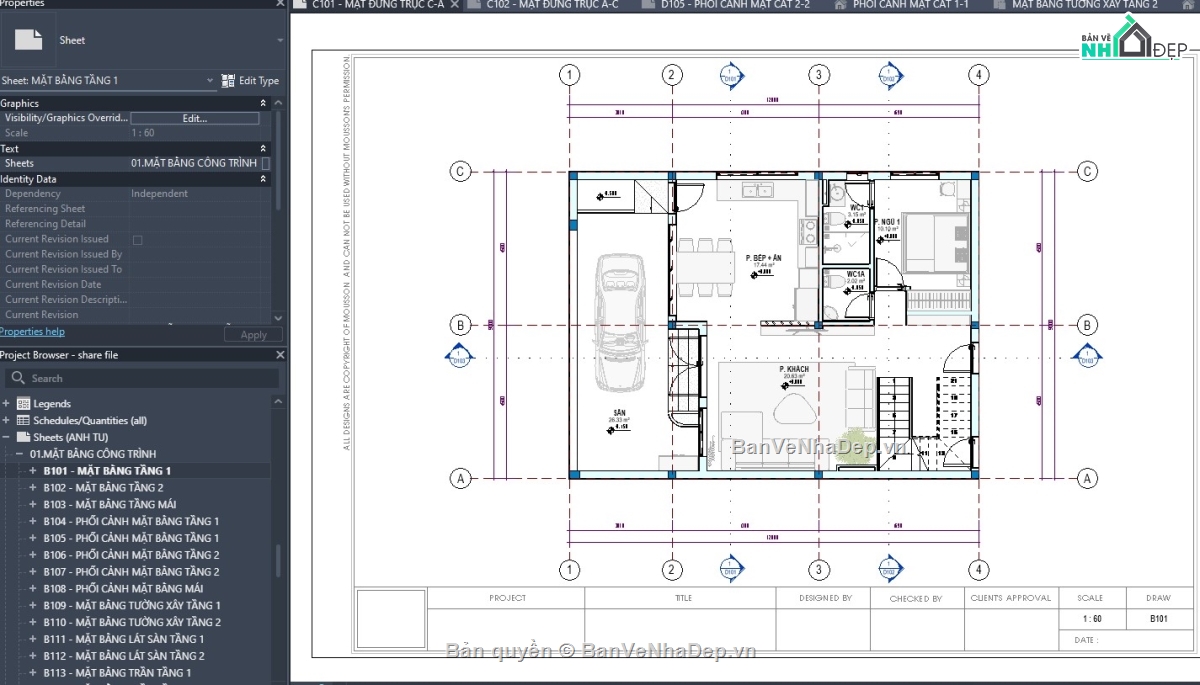This screenshot has width=1200, height=685.
Task: Collapse the Graphics property group
Action: tap(263, 104)
